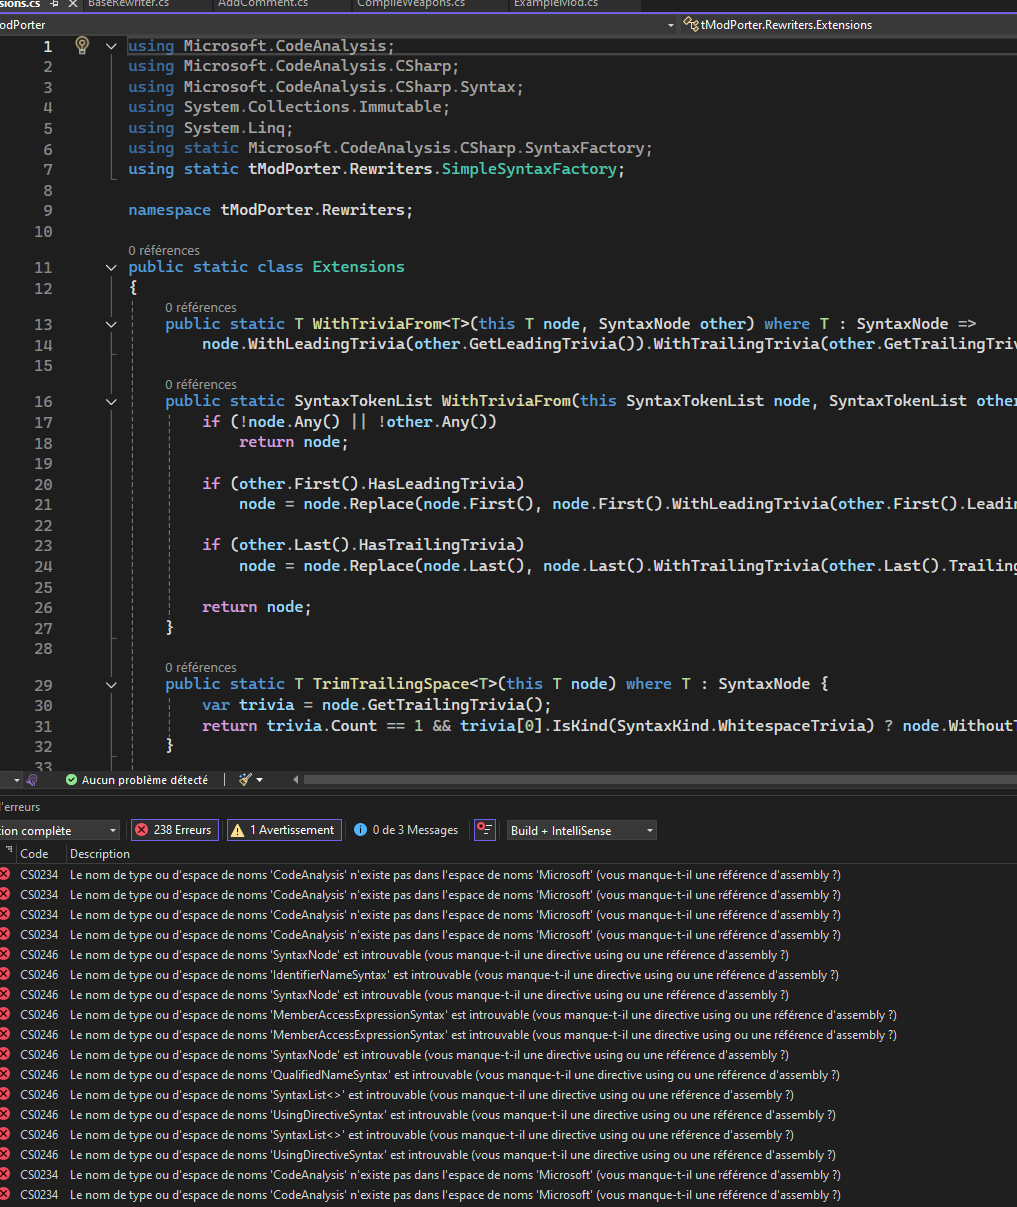Image resolution: width=1017 pixels, height=1207 pixels.
Task: Toggle the 1 Avertissement filter
Action: [x=284, y=830]
